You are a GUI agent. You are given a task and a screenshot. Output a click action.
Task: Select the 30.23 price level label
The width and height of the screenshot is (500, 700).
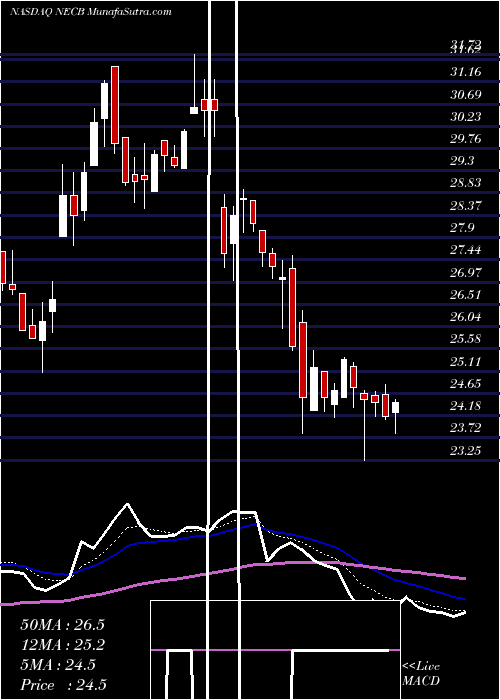click(466, 117)
